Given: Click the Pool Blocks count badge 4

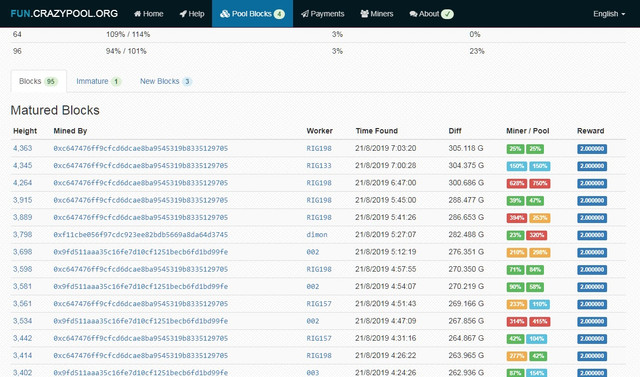Looking at the screenshot, I should tap(279, 14).
